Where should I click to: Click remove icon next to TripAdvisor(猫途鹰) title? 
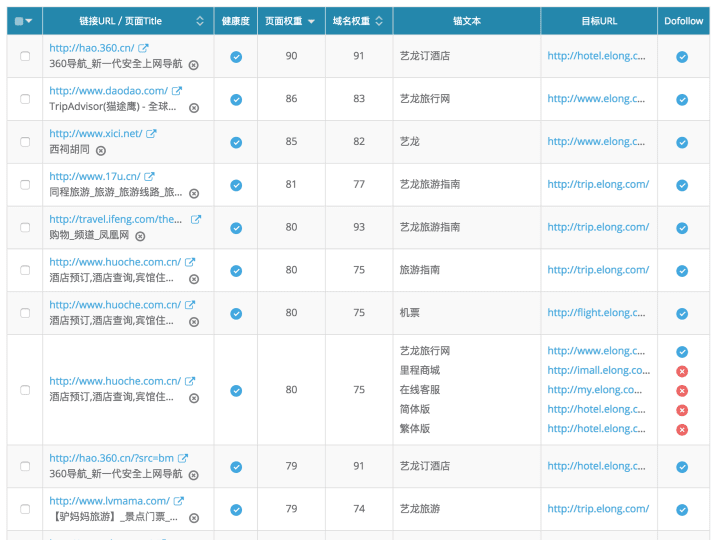194,108
